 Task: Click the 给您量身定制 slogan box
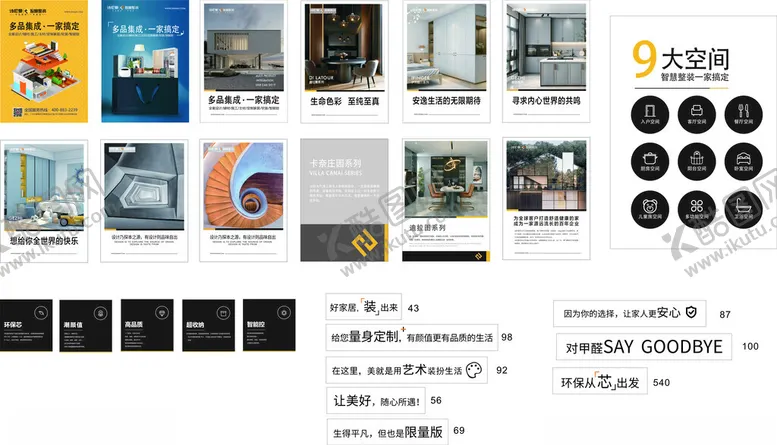pyautogui.click(x=412, y=337)
